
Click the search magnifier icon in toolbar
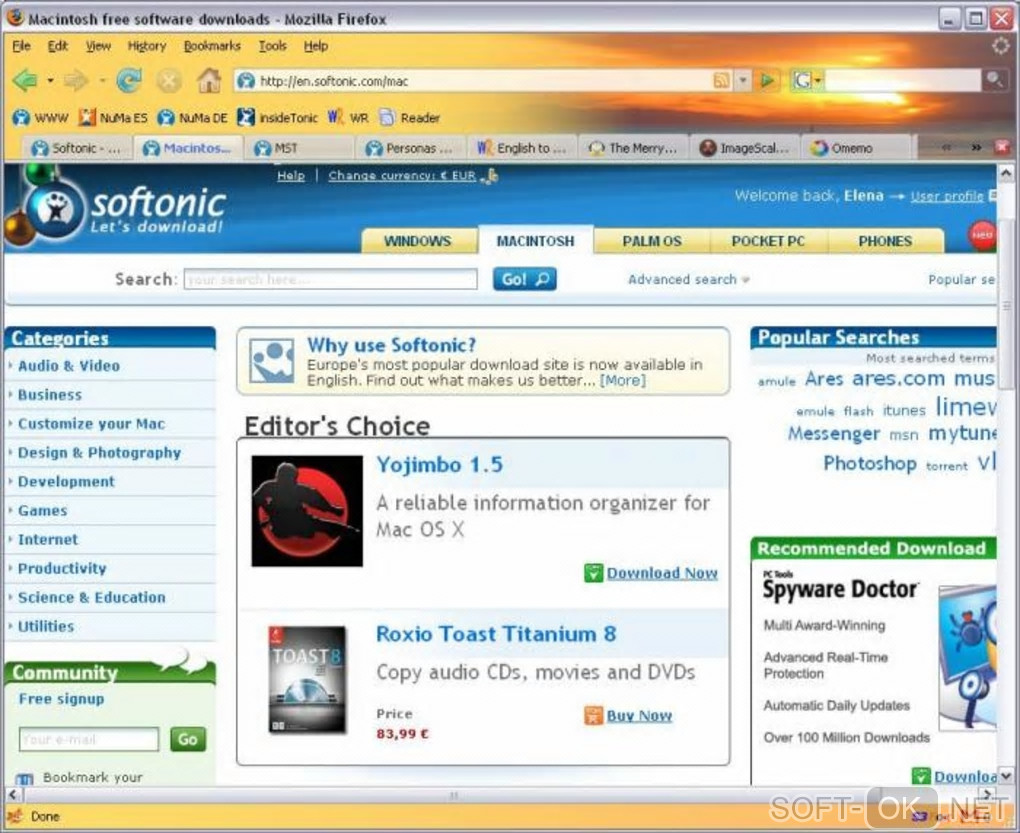[994, 80]
